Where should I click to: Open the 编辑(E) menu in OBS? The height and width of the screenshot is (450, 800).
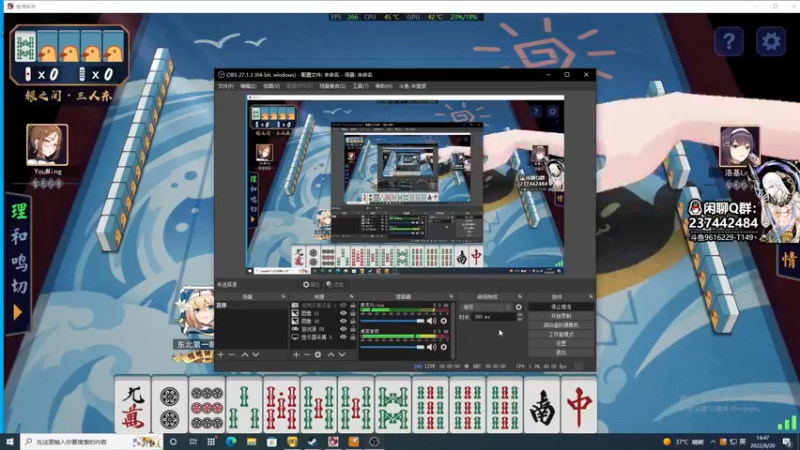coord(248,86)
